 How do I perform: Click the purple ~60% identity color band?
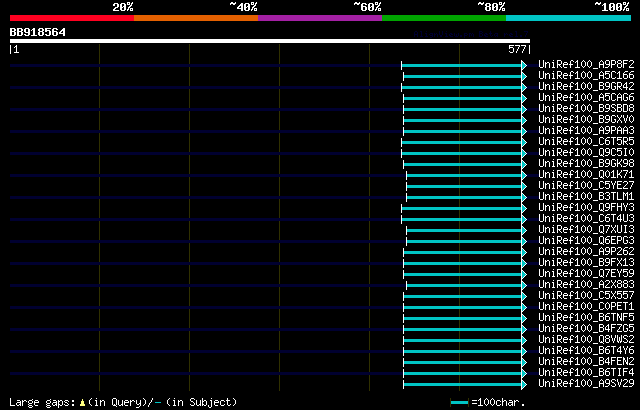(x=320, y=18)
